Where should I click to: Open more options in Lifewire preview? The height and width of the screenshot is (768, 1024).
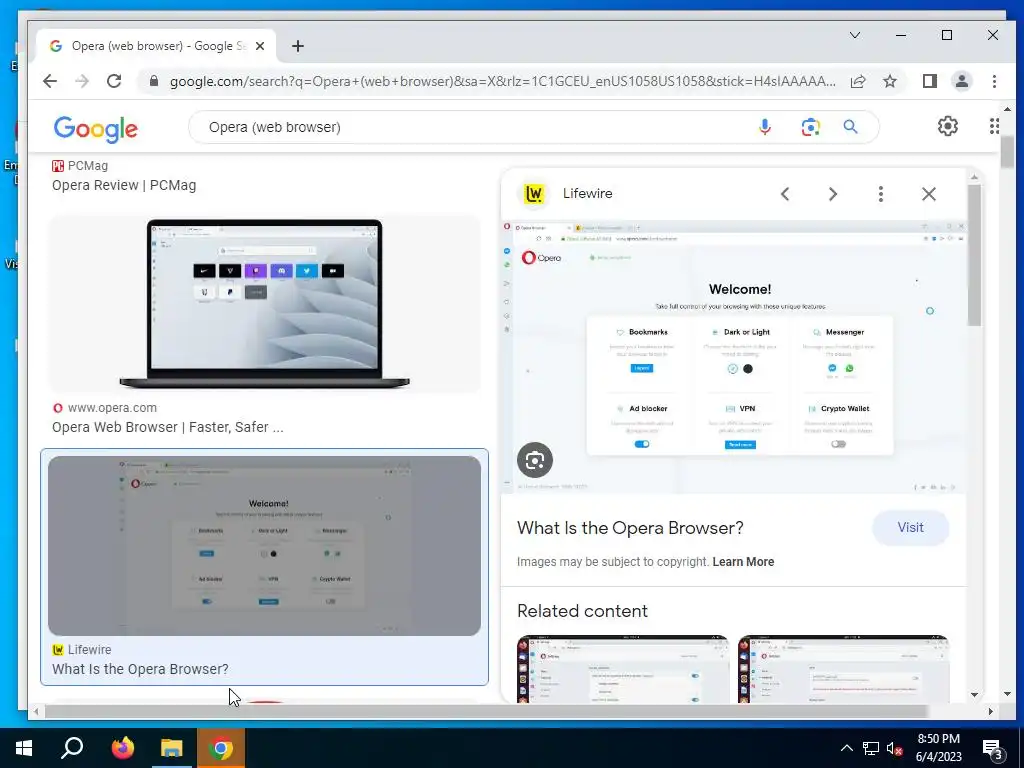pos(880,194)
